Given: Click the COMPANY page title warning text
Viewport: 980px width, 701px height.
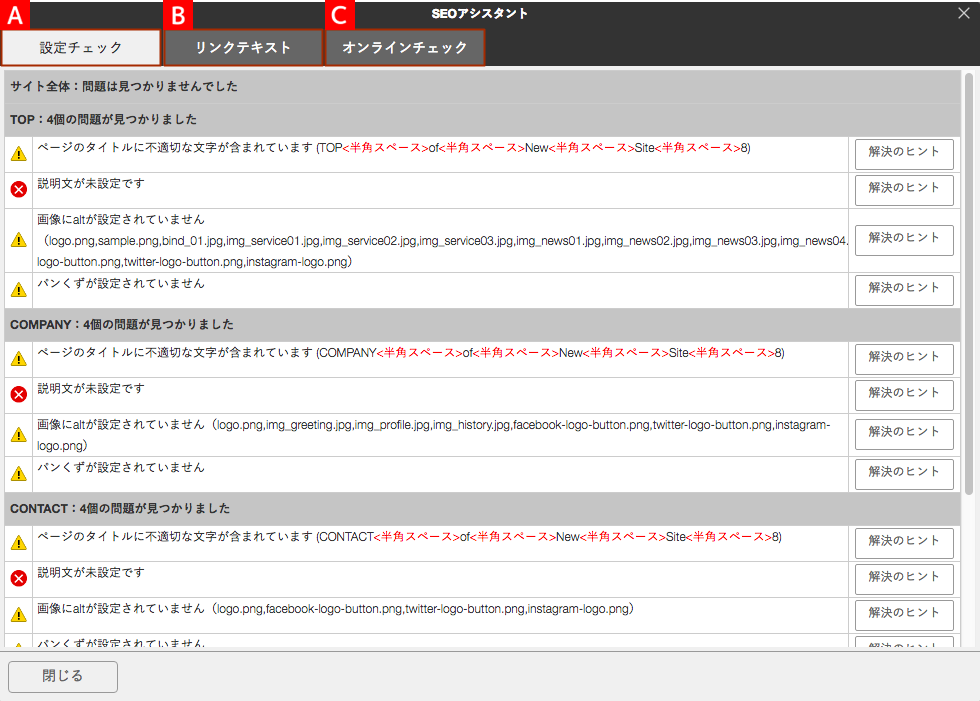Looking at the screenshot, I should click(411, 353).
